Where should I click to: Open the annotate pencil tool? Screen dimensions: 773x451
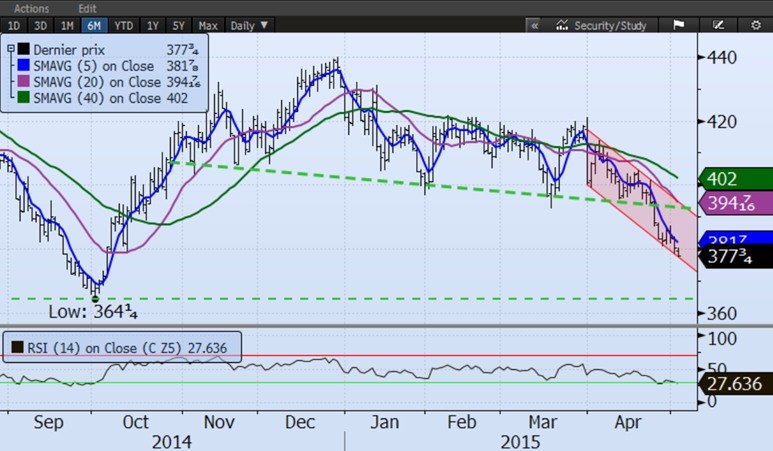(x=718, y=25)
